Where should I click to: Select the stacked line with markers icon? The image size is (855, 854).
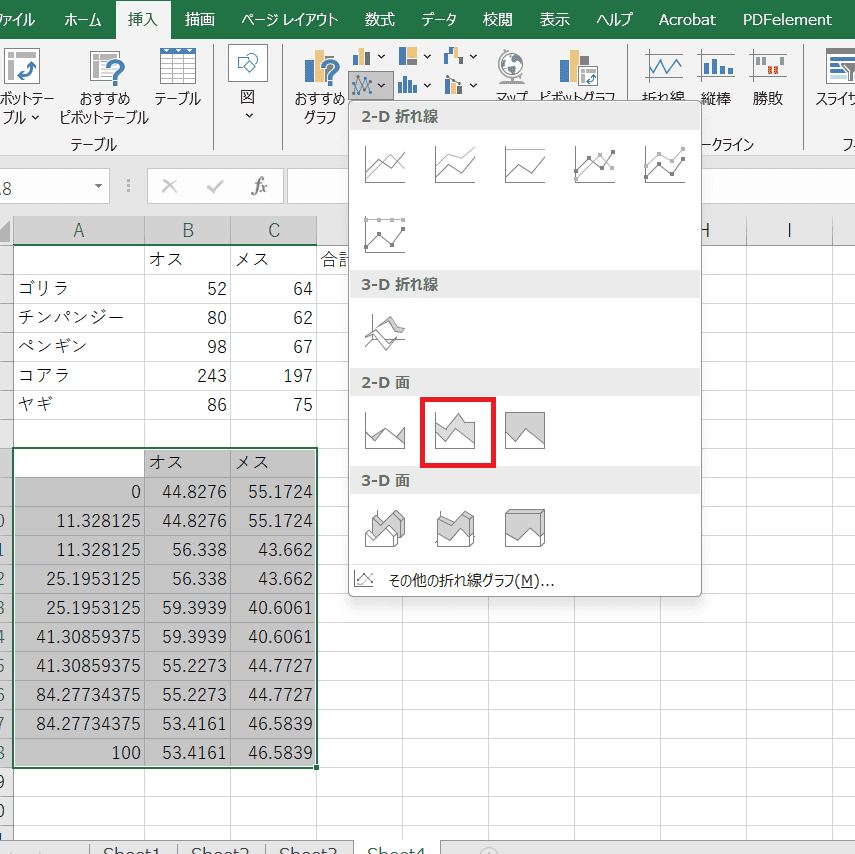(664, 165)
